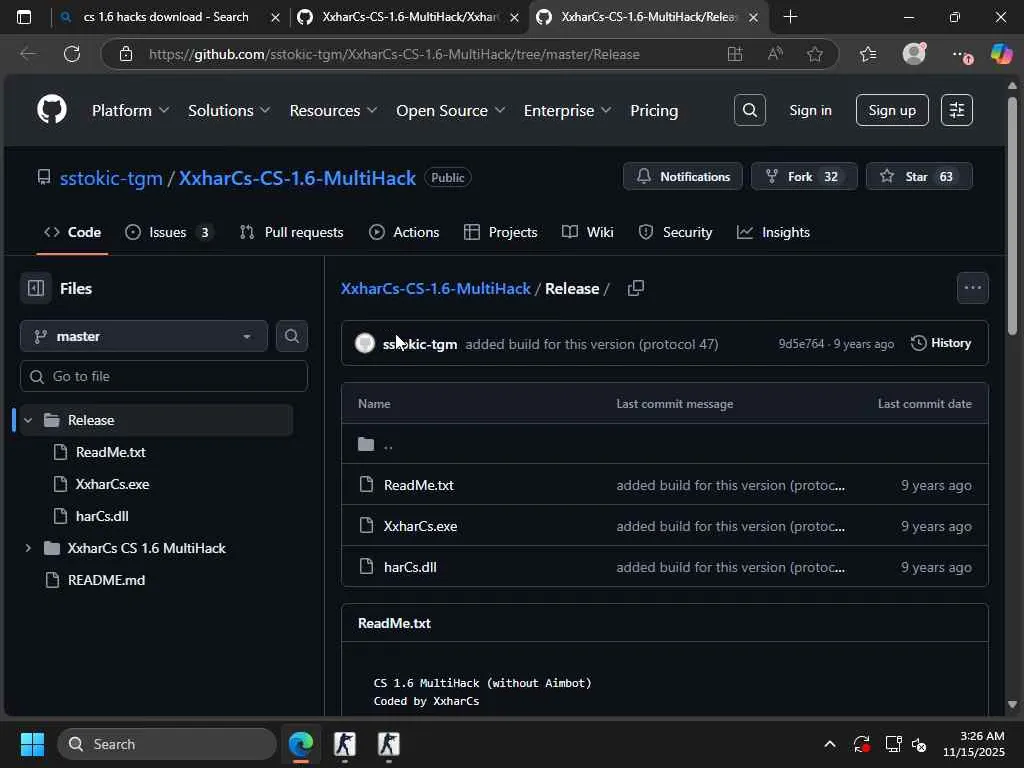Image resolution: width=1024 pixels, height=768 pixels.
Task: Open the Actions tab
Action: (x=404, y=232)
